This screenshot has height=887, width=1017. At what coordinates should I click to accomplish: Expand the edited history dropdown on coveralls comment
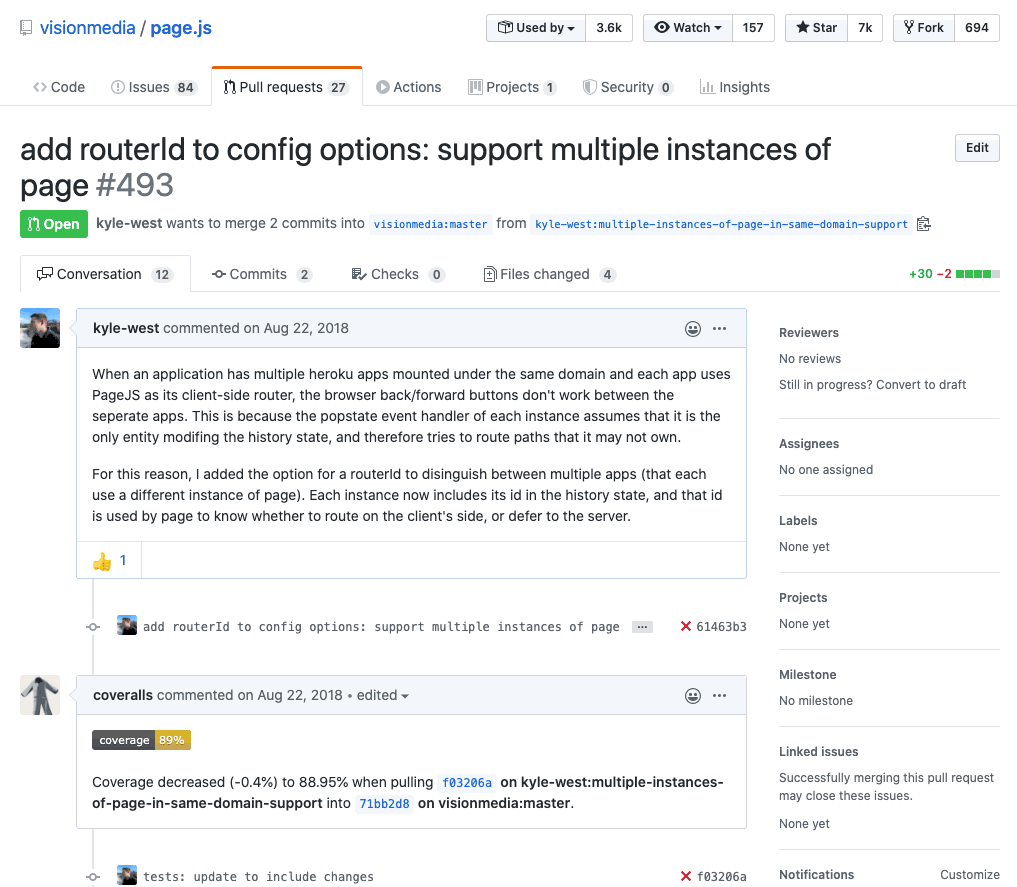[383, 695]
